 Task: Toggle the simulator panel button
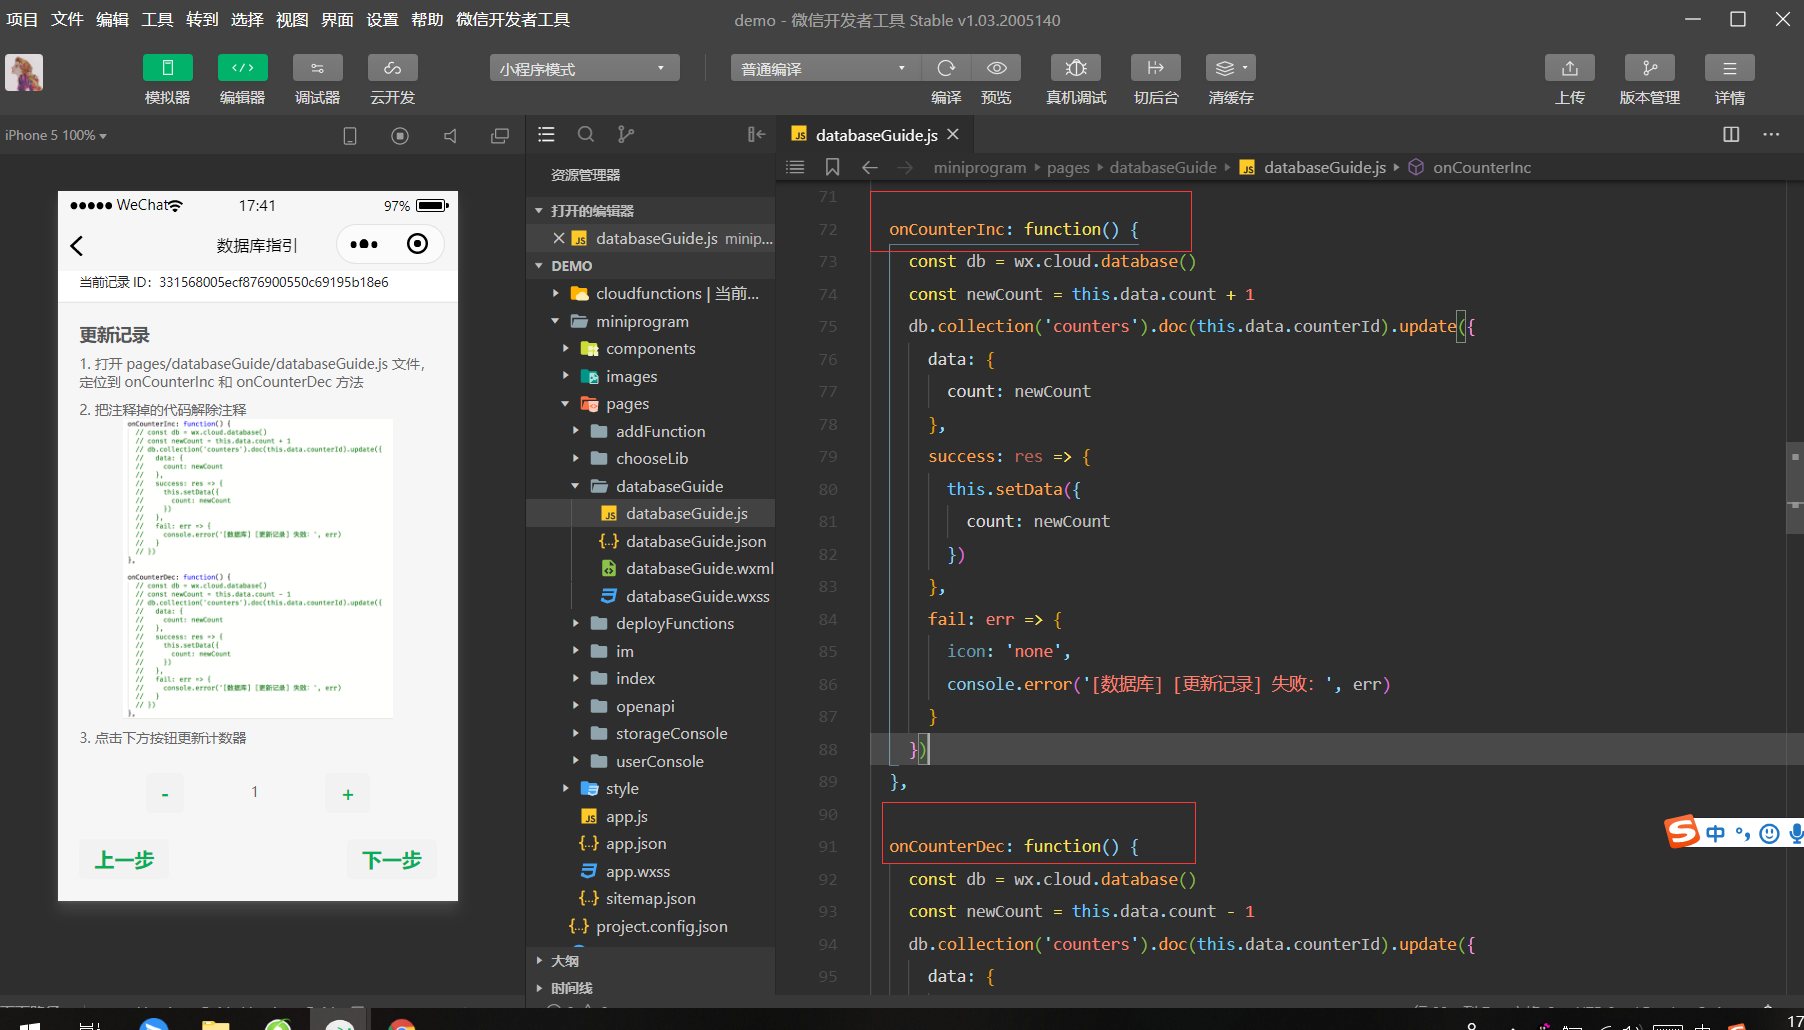click(x=167, y=68)
